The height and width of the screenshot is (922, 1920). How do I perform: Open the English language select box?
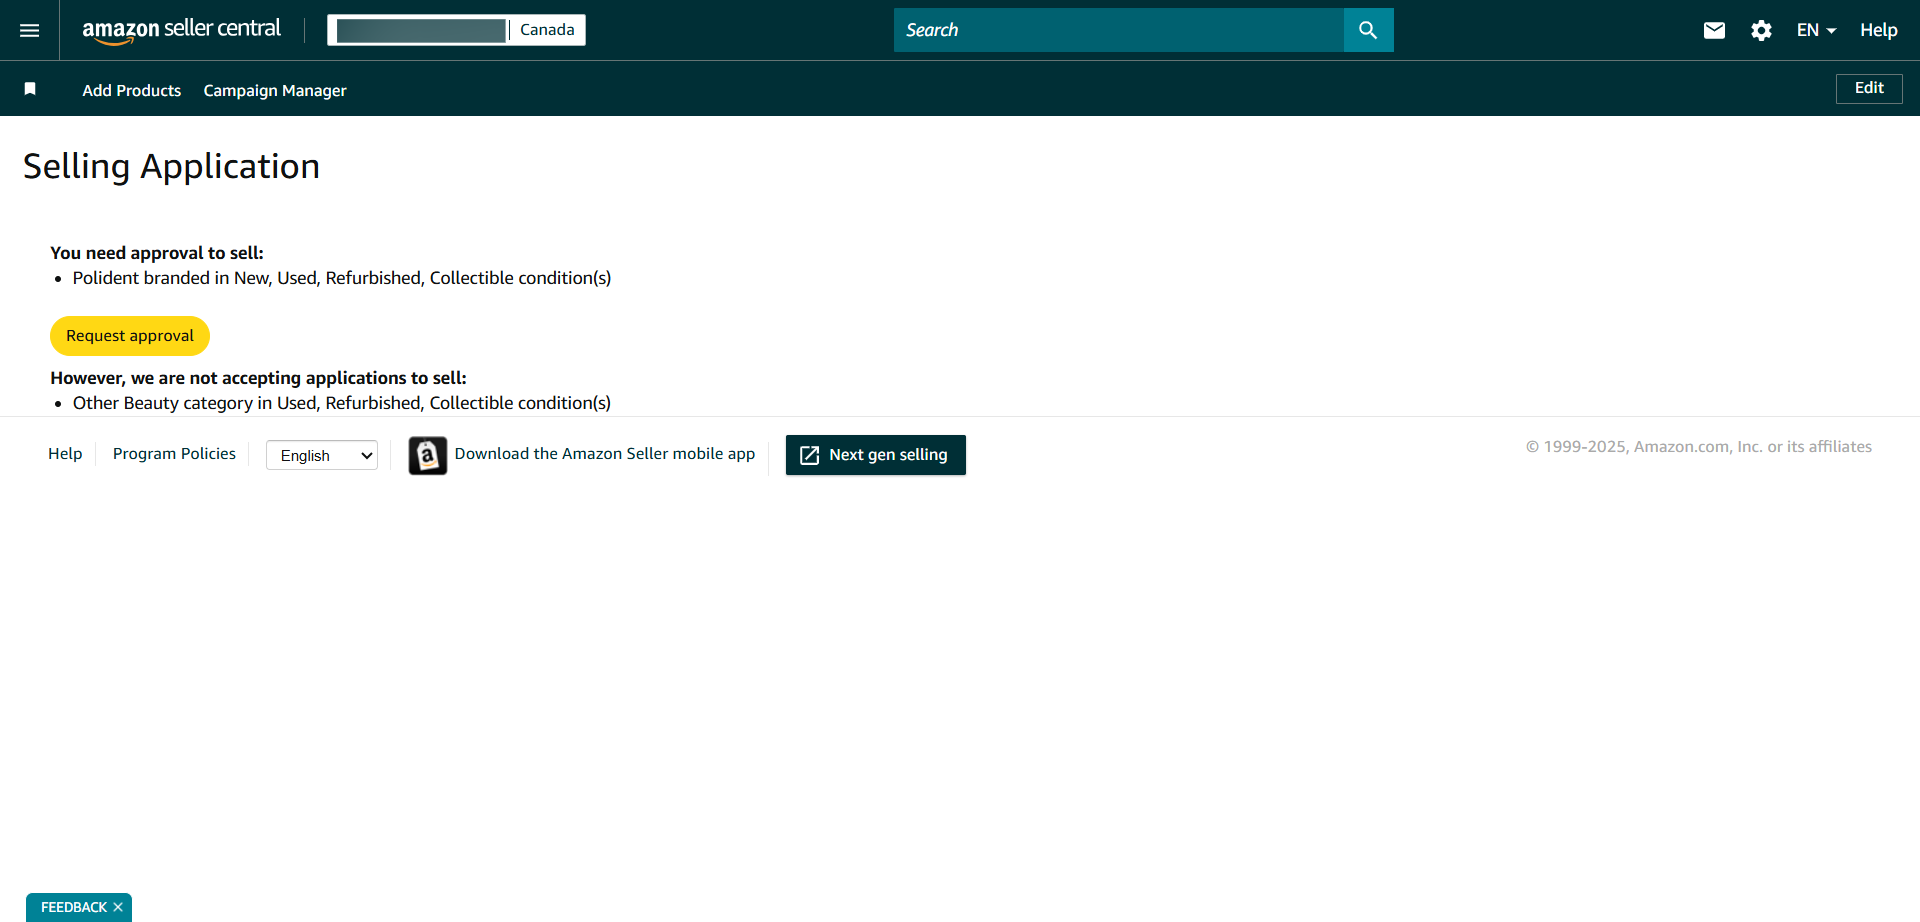(322, 455)
